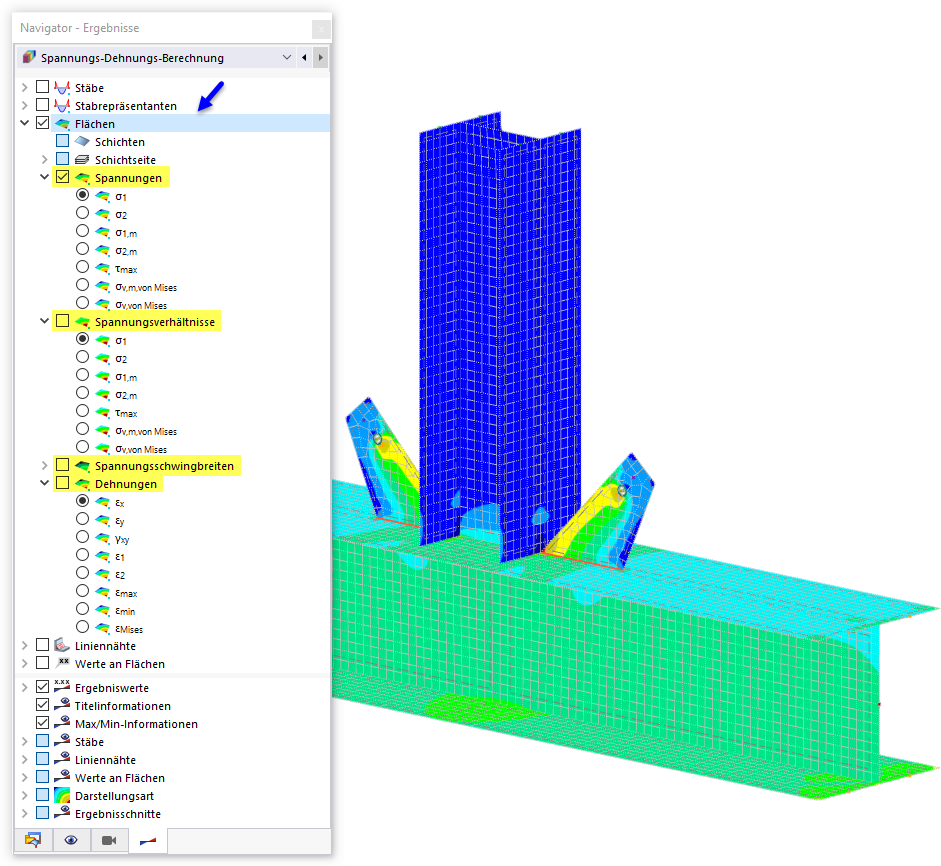The image size is (941, 866).
Task: Enable the Spannungsverhältnisse checkbox
Action: tap(62, 321)
